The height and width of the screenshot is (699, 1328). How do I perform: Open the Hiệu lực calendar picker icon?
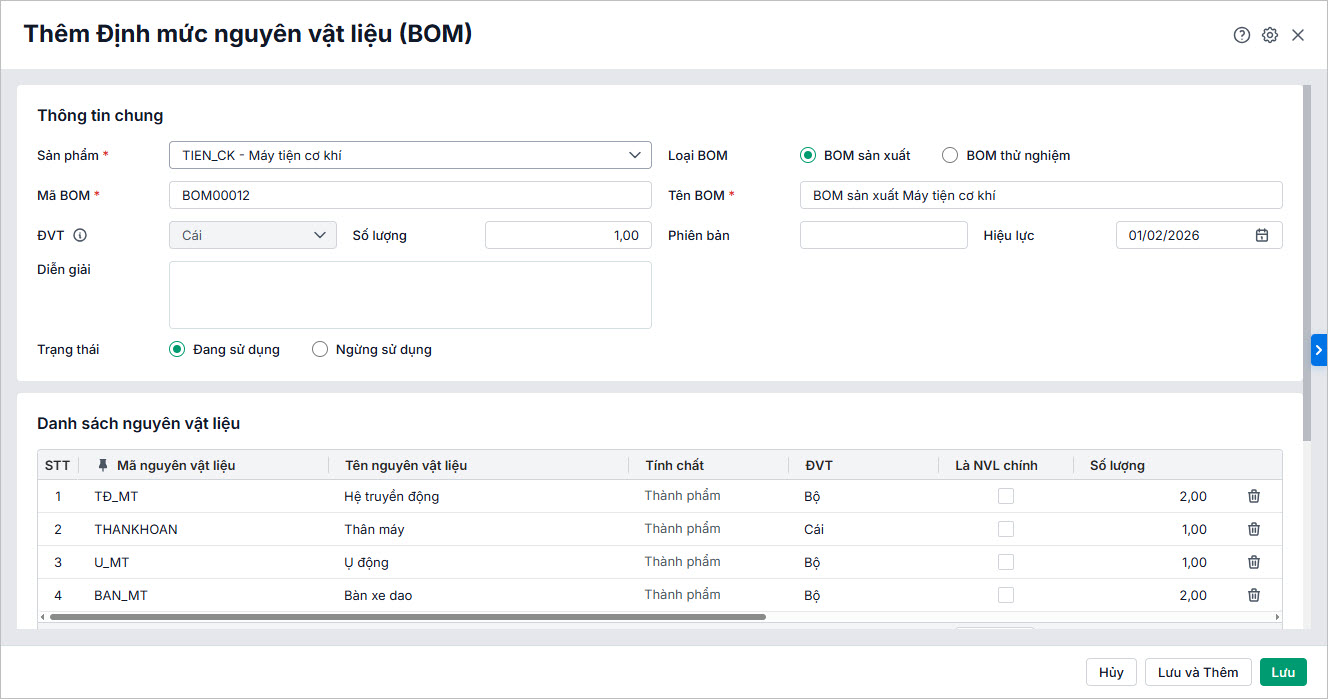pos(1262,236)
